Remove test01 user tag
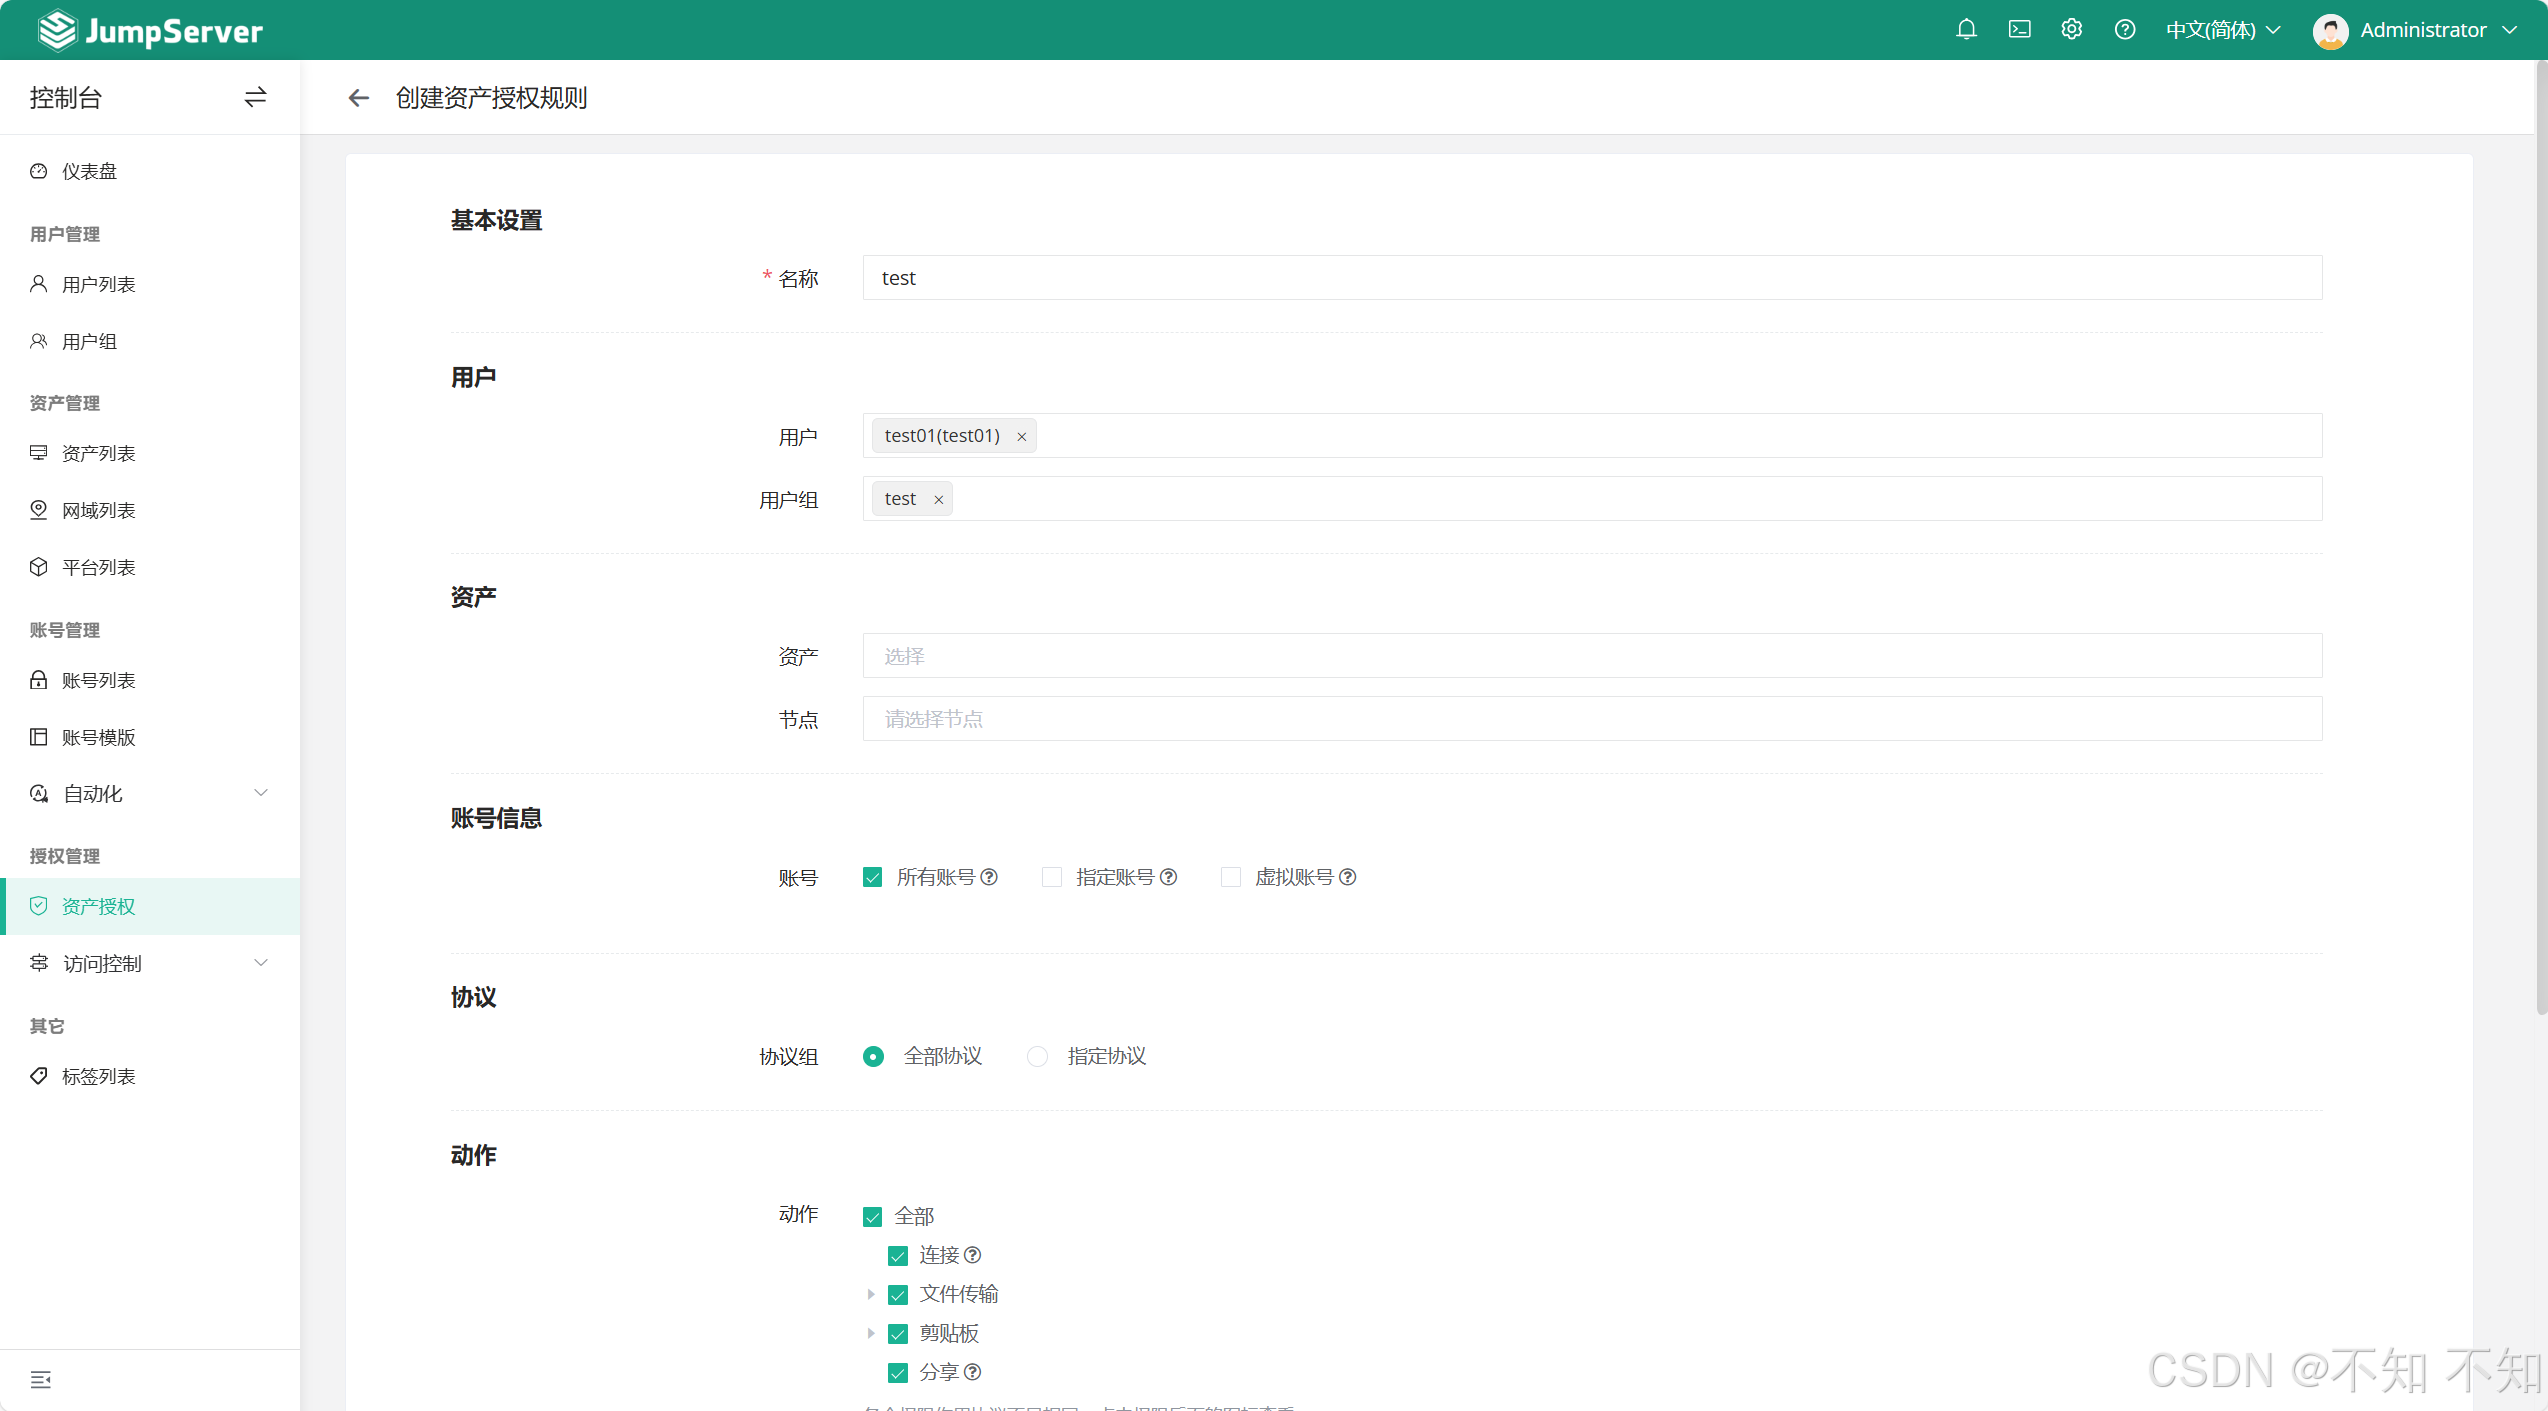 coord(1021,437)
